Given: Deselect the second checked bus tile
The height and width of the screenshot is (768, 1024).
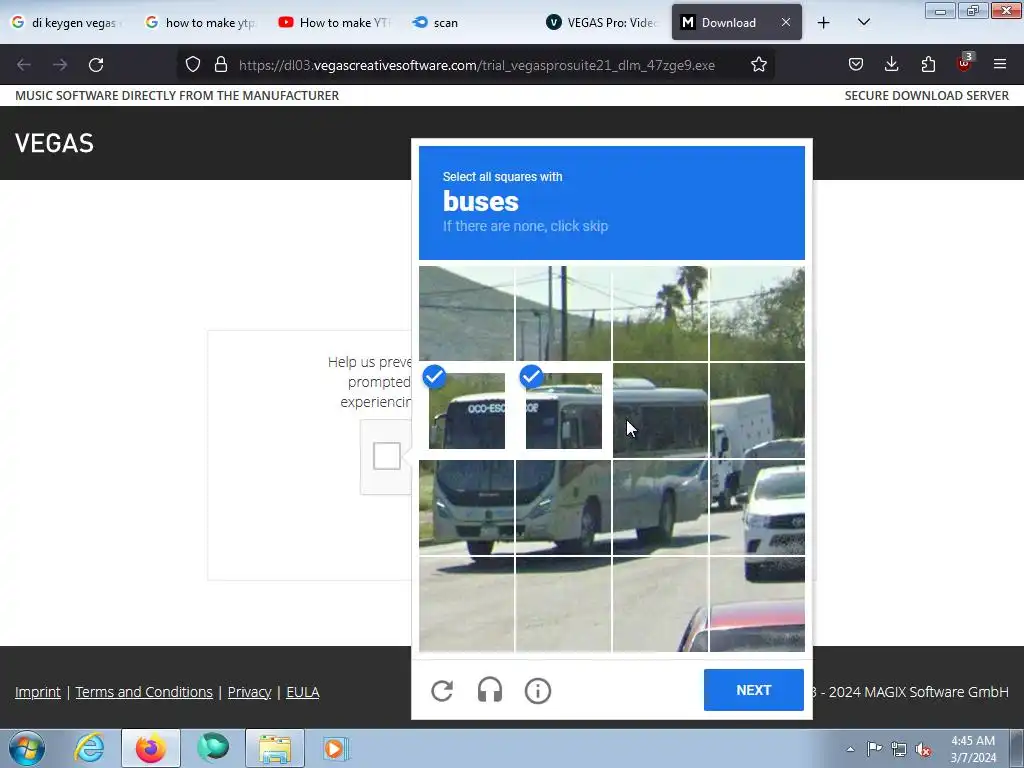Looking at the screenshot, I should [x=564, y=410].
